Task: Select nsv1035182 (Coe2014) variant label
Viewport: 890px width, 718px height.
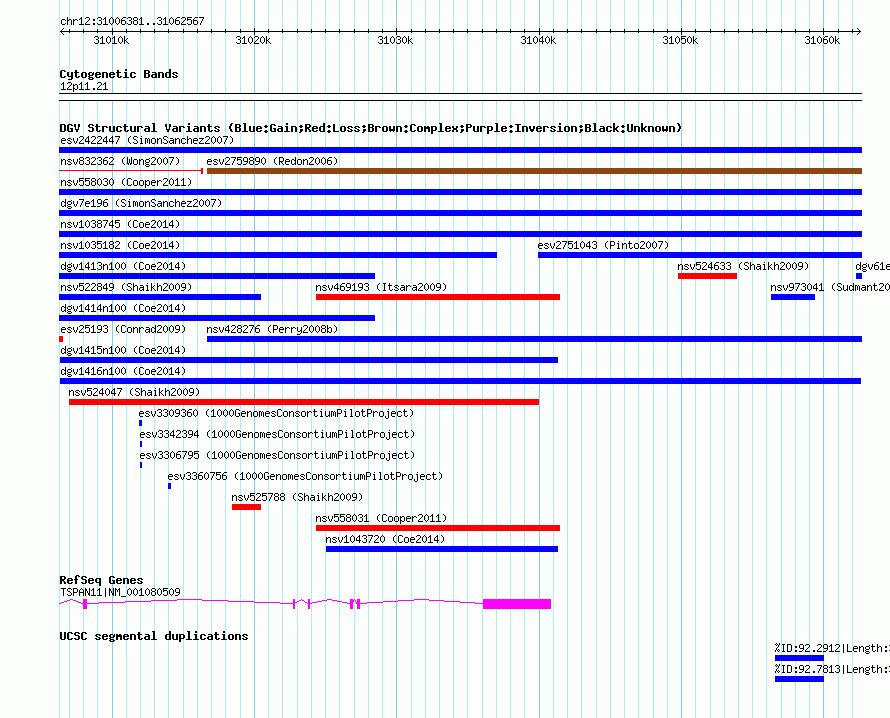Action: click(120, 245)
